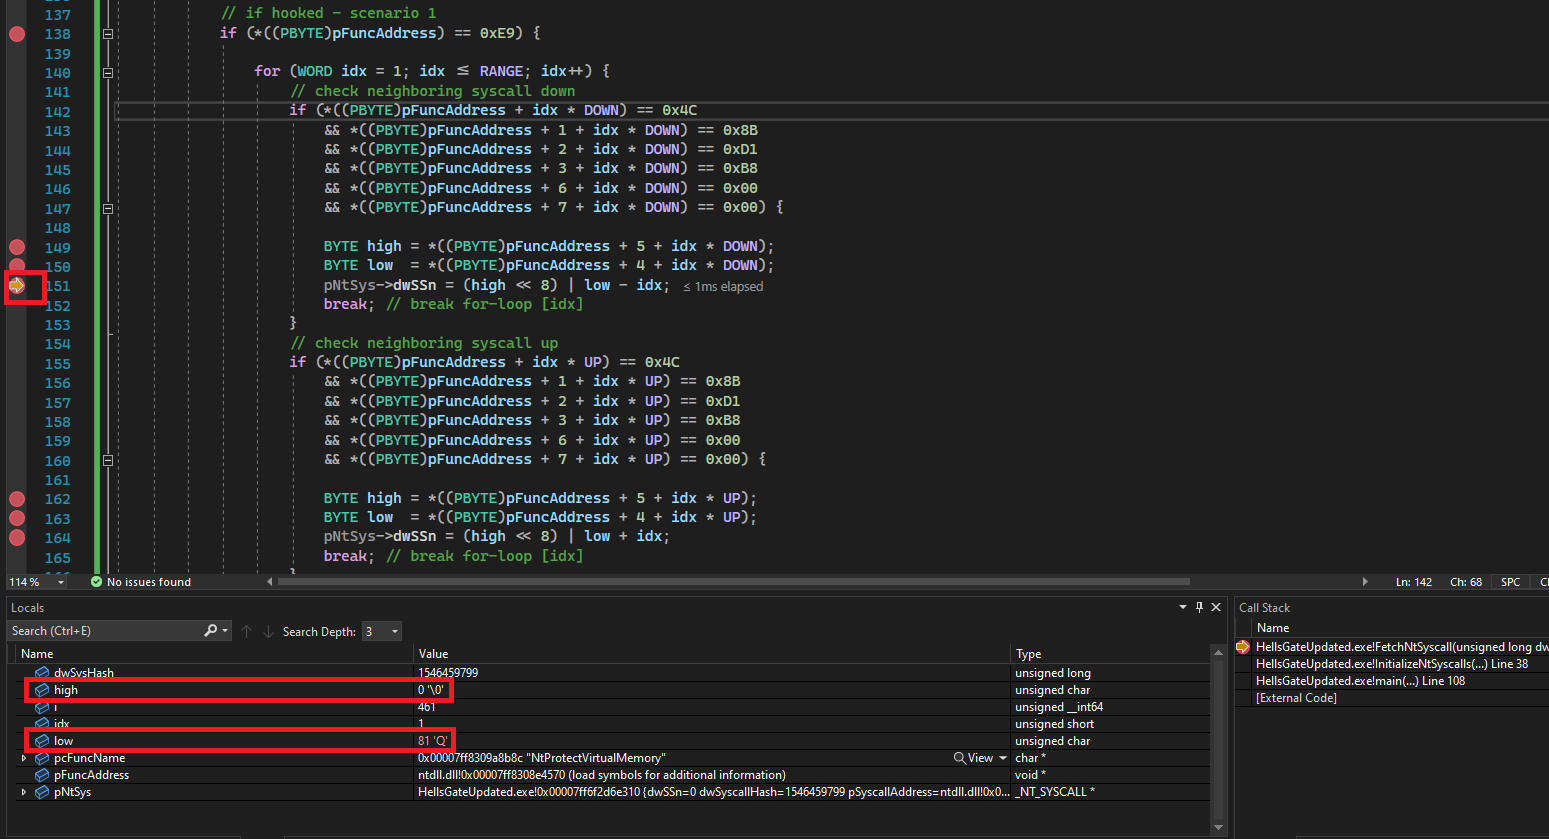Expand the pcFuncName variable in Locals
This screenshot has width=1549, height=839.
[24, 758]
